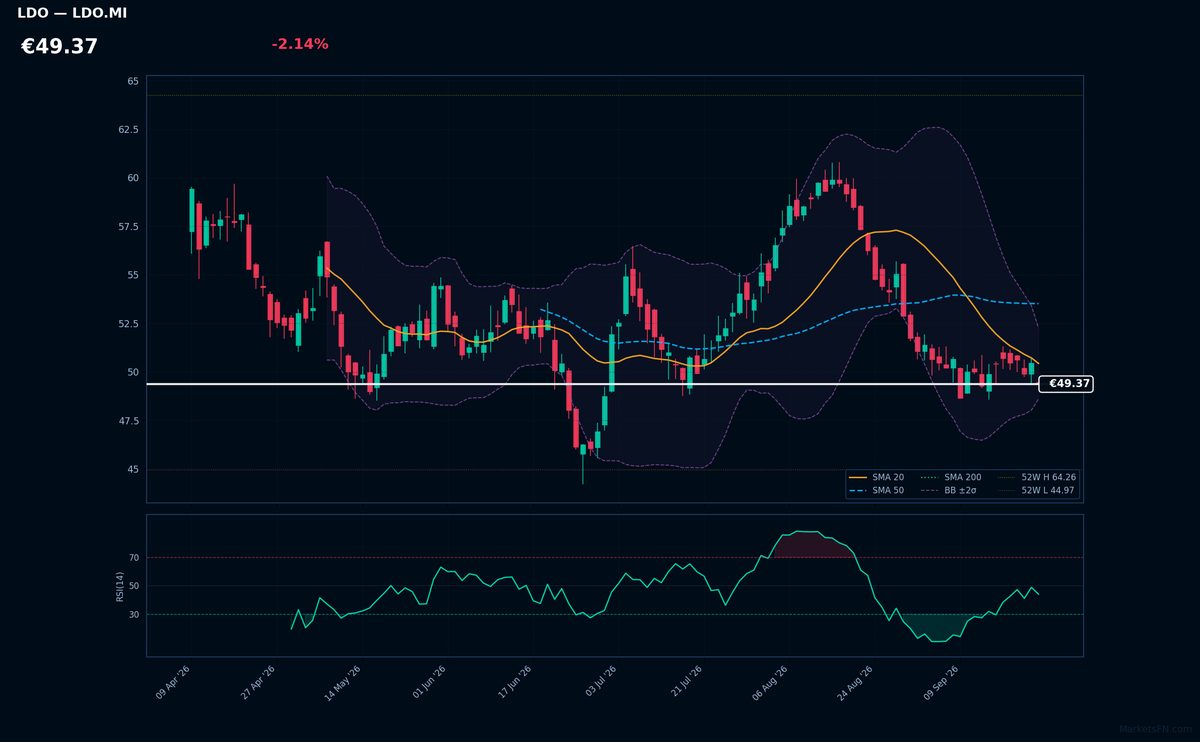Click the 21 Jul '26 date label
The height and width of the screenshot is (742, 1200).
[685, 683]
